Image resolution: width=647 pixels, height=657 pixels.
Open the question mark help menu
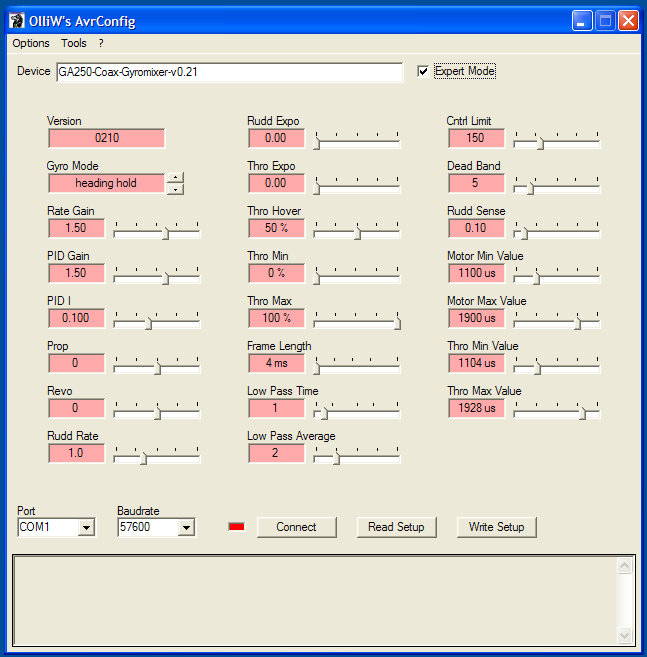click(x=101, y=43)
